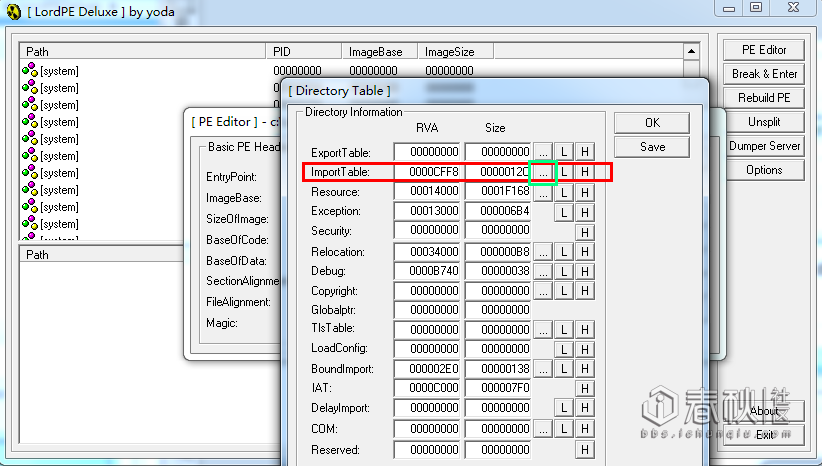Click the L button for LoadConfig
The image size is (822, 466).
click(x=564, y=350)
